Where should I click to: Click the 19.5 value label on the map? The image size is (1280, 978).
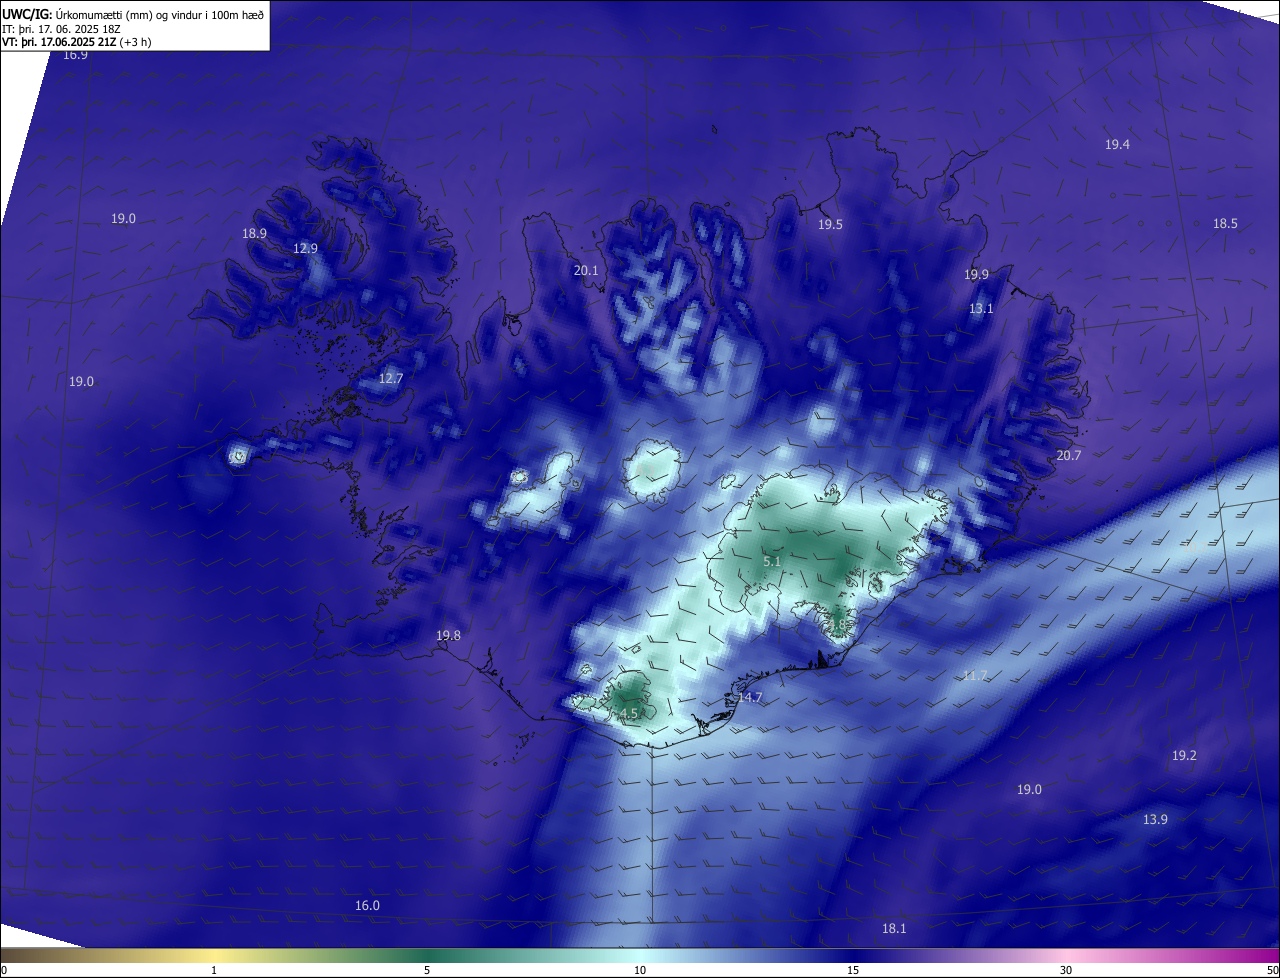click(x=830, y=225)
